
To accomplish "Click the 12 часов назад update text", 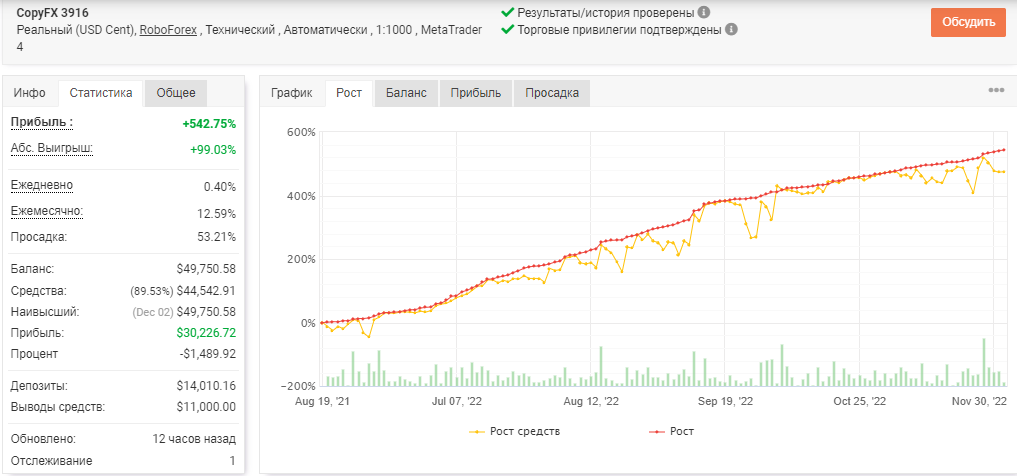I will click(194, 439).
